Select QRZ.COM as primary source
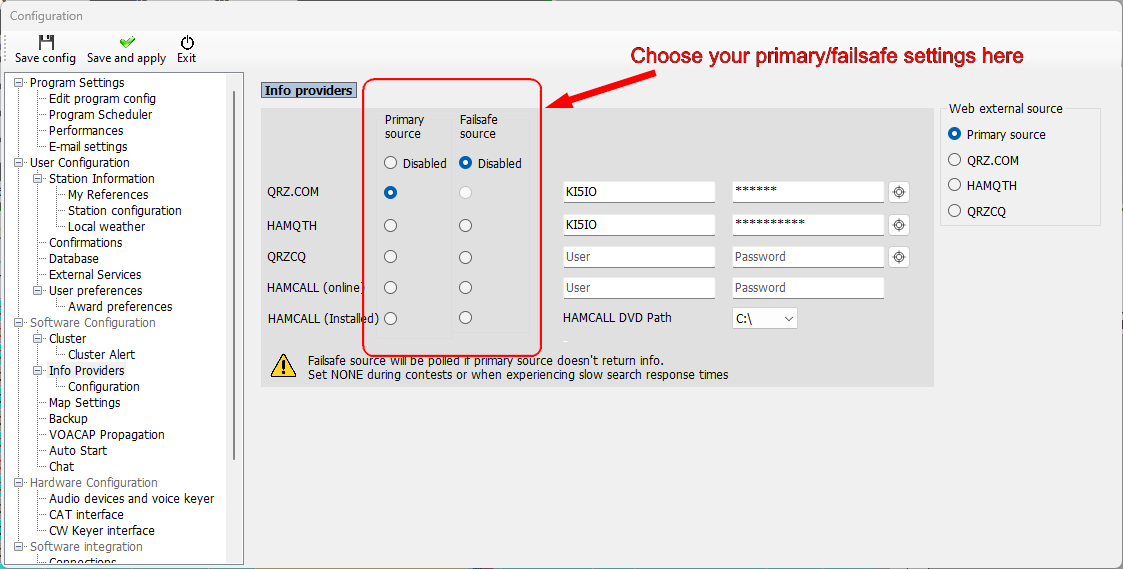The image size is (1123, 569). click(x=390, y=192)
